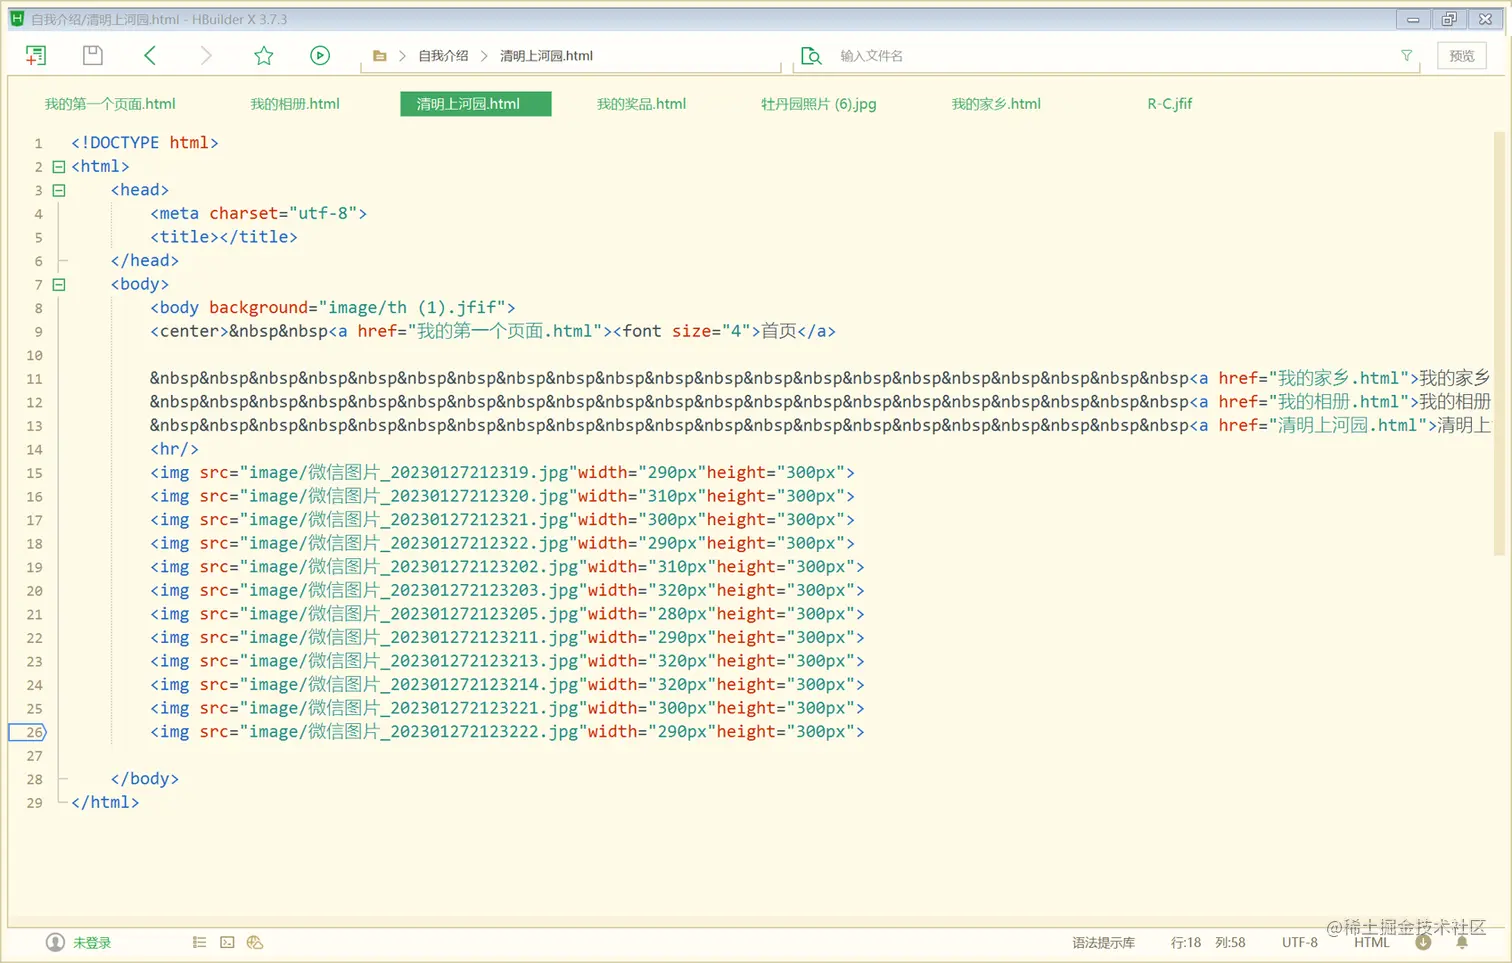Click the notification bell icon
The width and height of the screenshot is (1512, 963).
(x=1462, y=942)
